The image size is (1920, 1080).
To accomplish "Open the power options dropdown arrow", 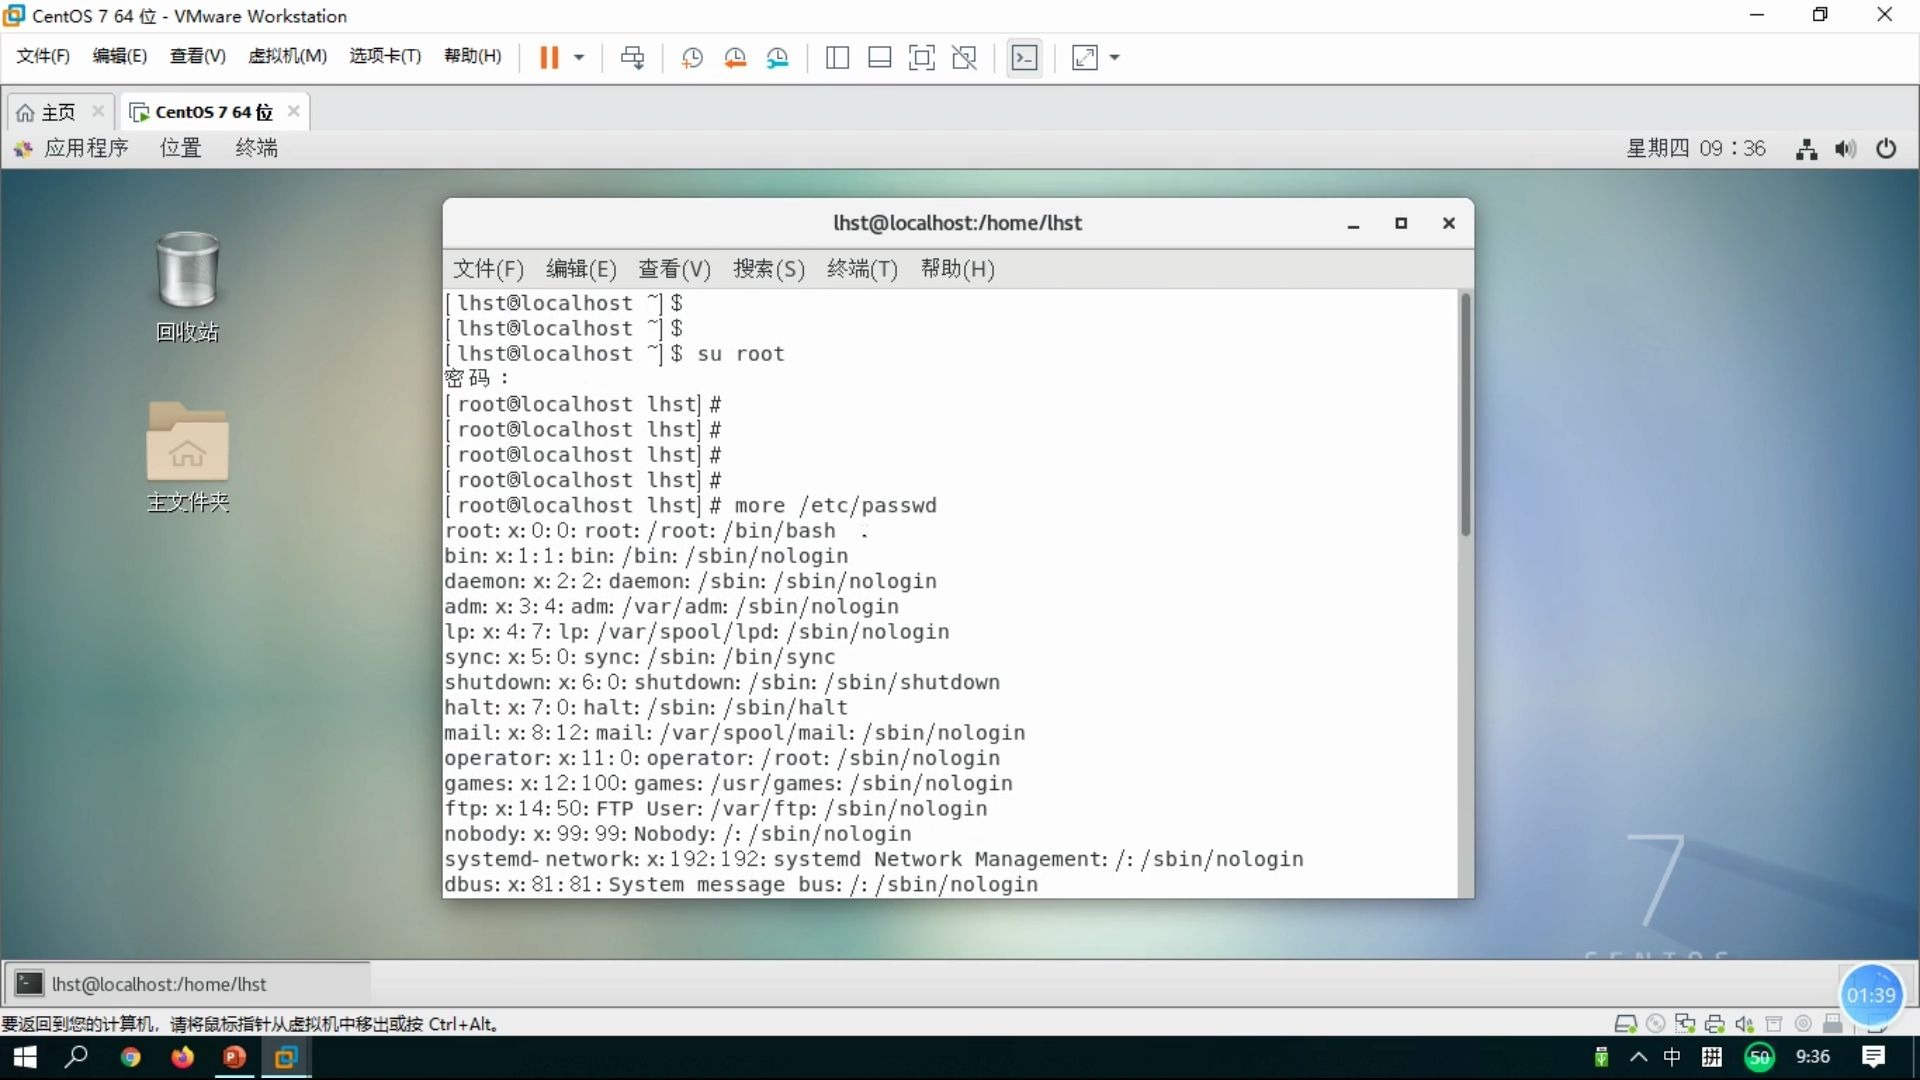I will [579, 57].
